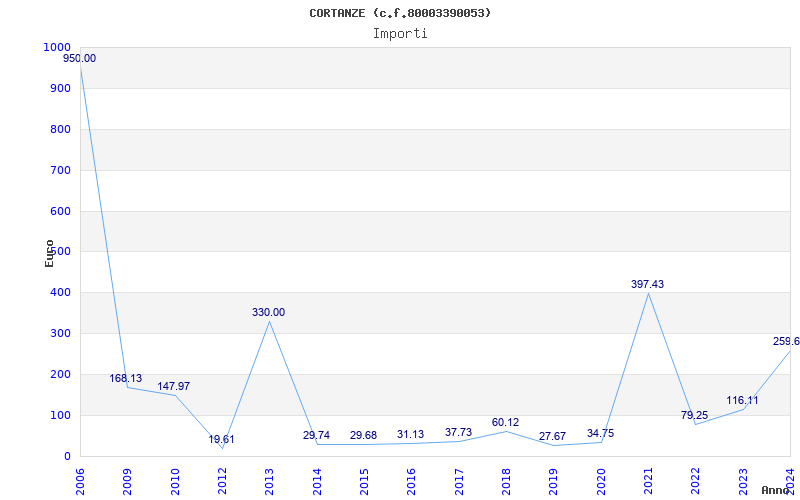The height and width of the screenshot is (500, 800).
Task: Click the 2016 x-axis year label
Action: (x=412, y=481)
